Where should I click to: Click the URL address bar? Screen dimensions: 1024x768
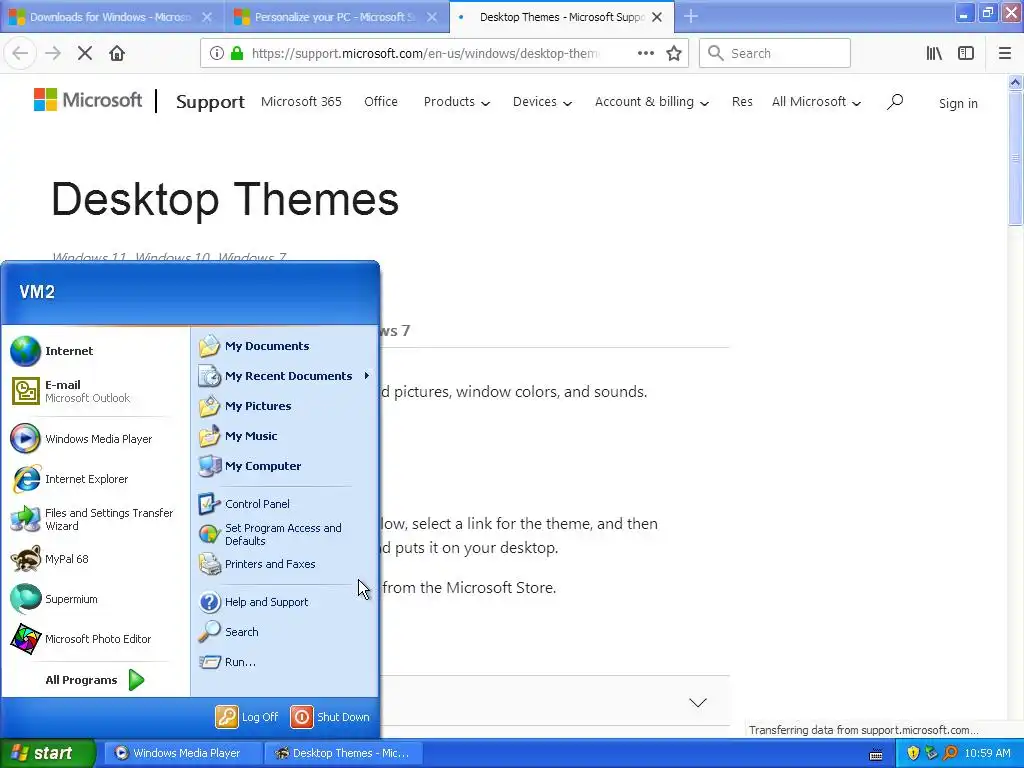pyautogui.click(x=424, y=53)
